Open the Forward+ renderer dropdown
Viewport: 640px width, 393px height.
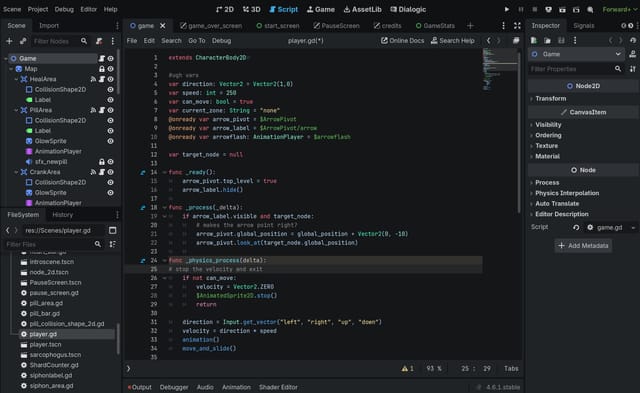click(x=620, y=9)
